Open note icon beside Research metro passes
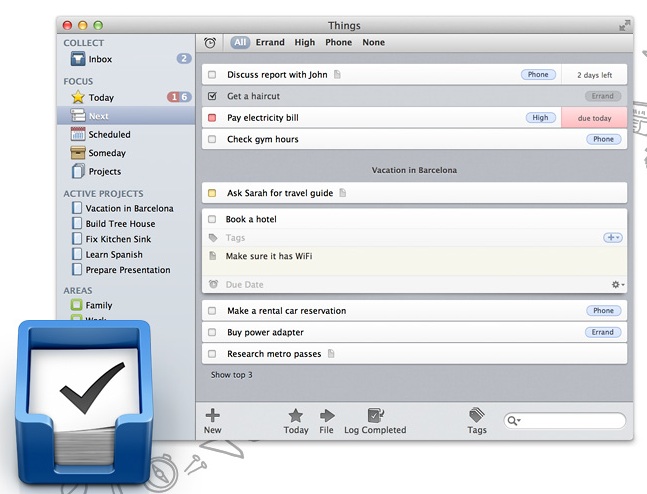 tap(331, 354)
